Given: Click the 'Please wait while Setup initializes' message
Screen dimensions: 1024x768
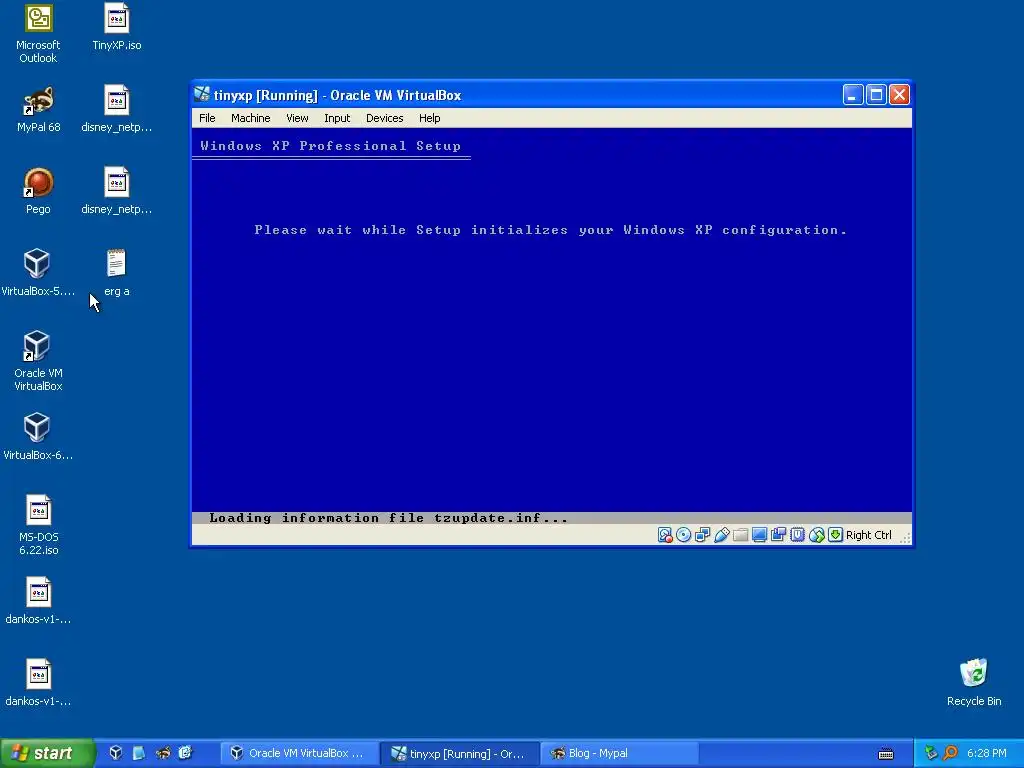Looking at the screenshot, I should [551, 230].
